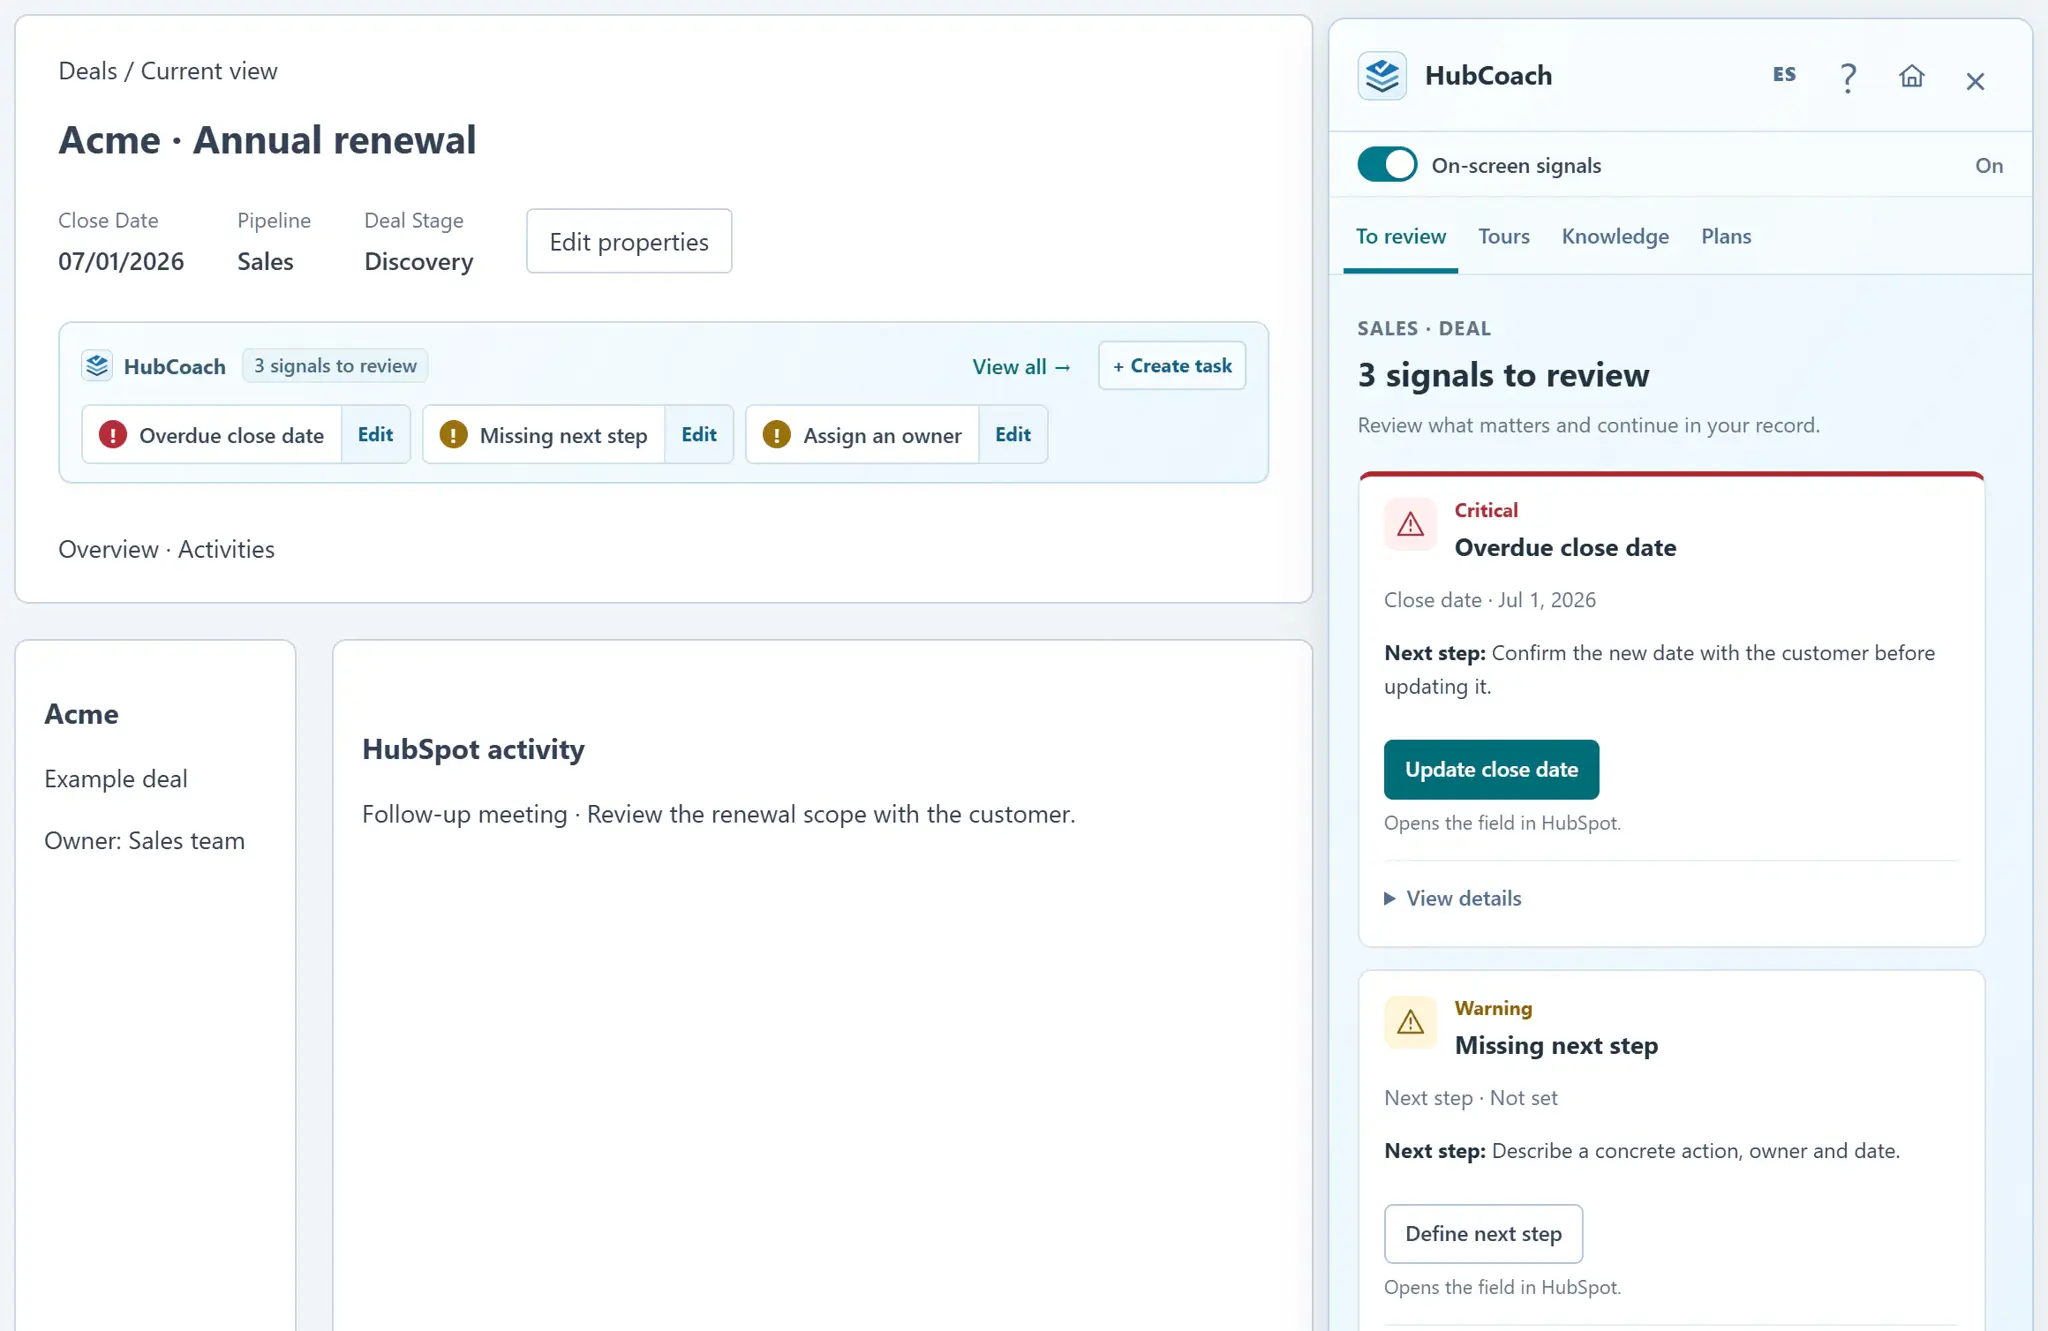Open the help question mark icon

coord(1848,77)
